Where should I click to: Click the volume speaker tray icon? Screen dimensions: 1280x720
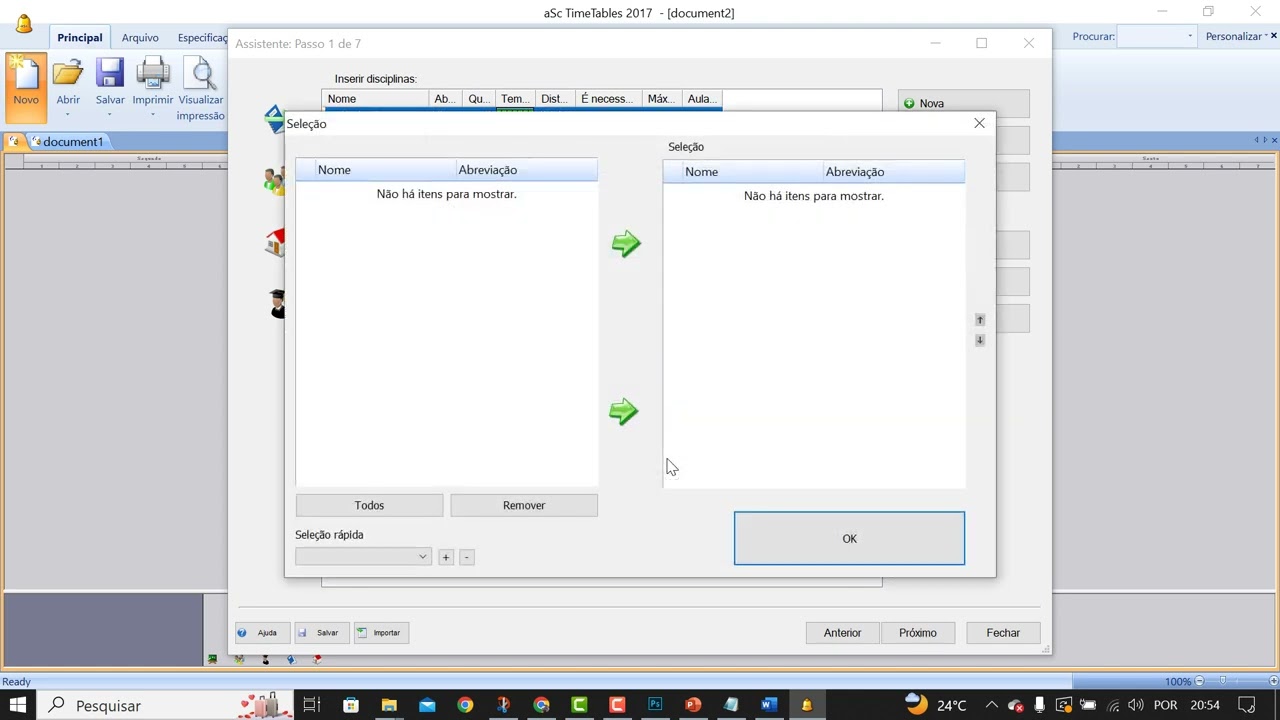point(1135,705)
